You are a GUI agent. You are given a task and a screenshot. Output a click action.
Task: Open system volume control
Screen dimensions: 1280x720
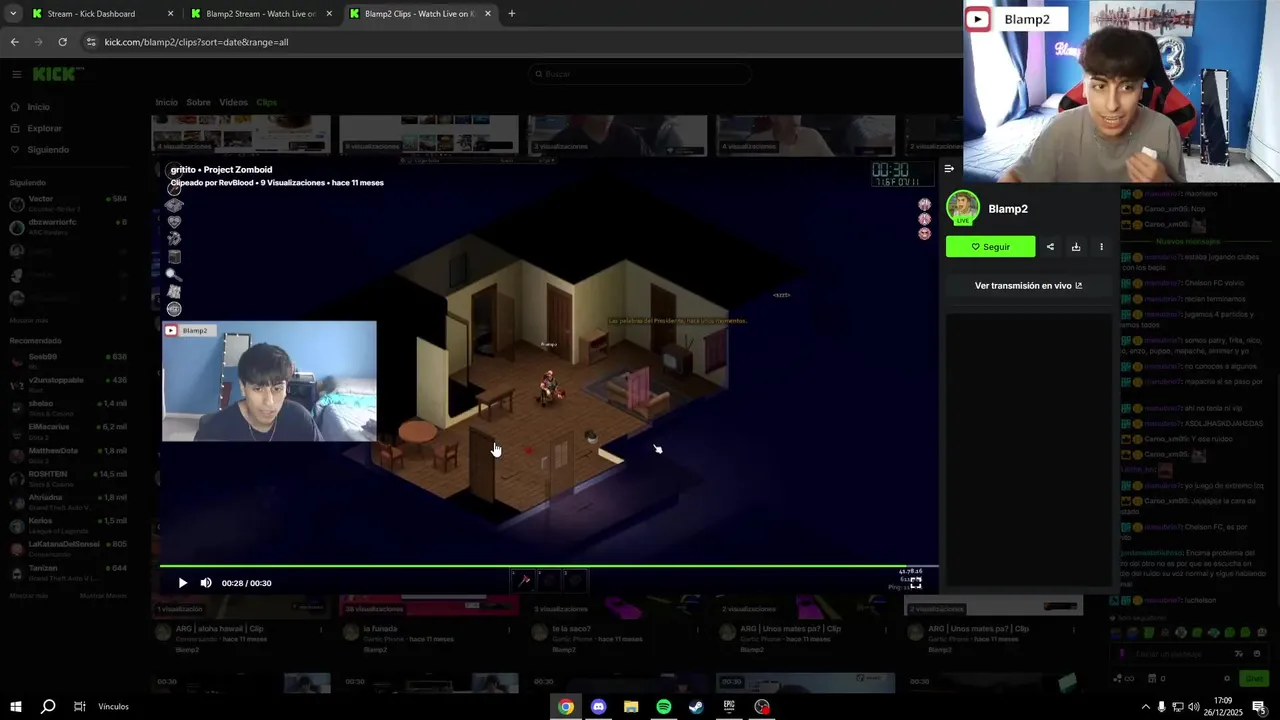tap(1193, 707)
